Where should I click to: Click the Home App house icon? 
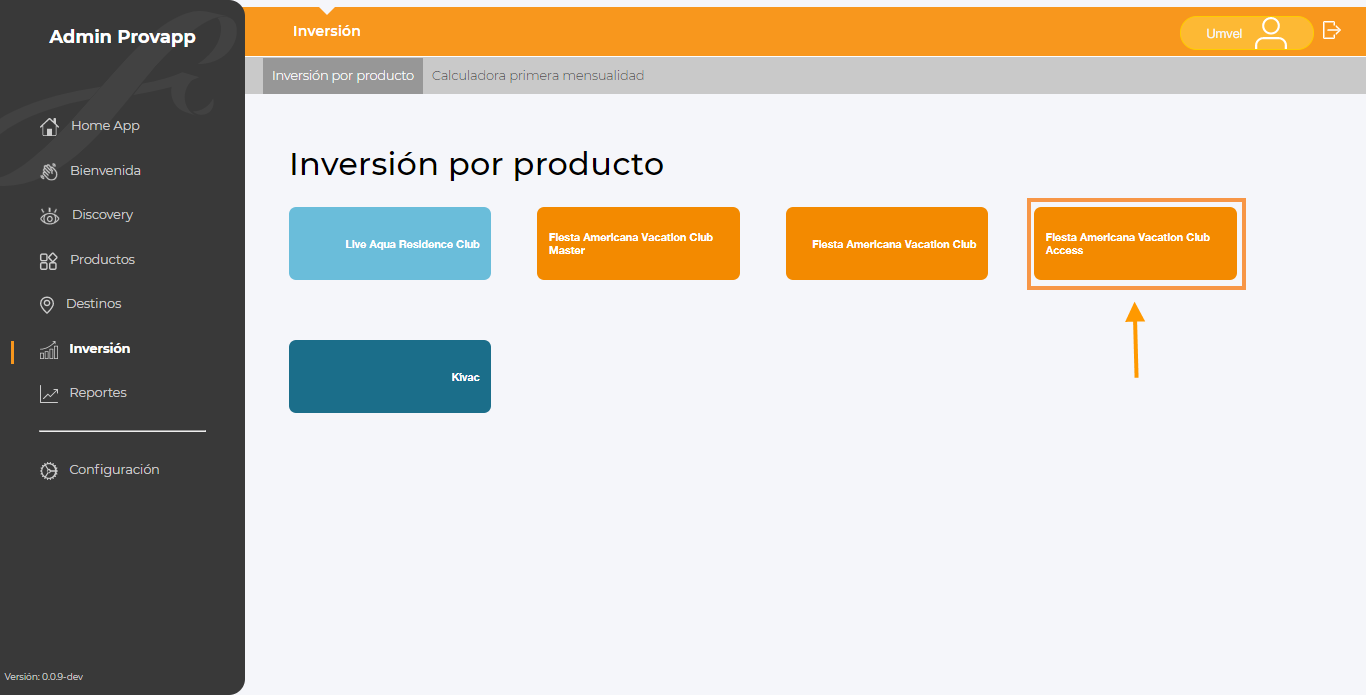(48, 127)
